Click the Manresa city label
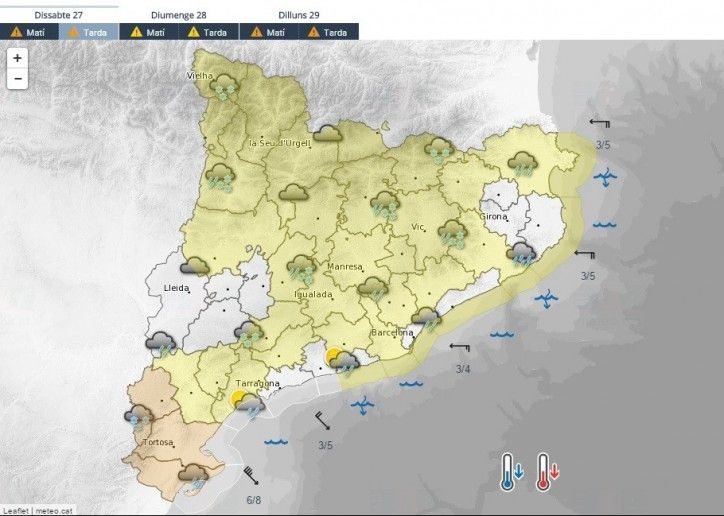This screenshot has width=724, height=516. [344, 267]
